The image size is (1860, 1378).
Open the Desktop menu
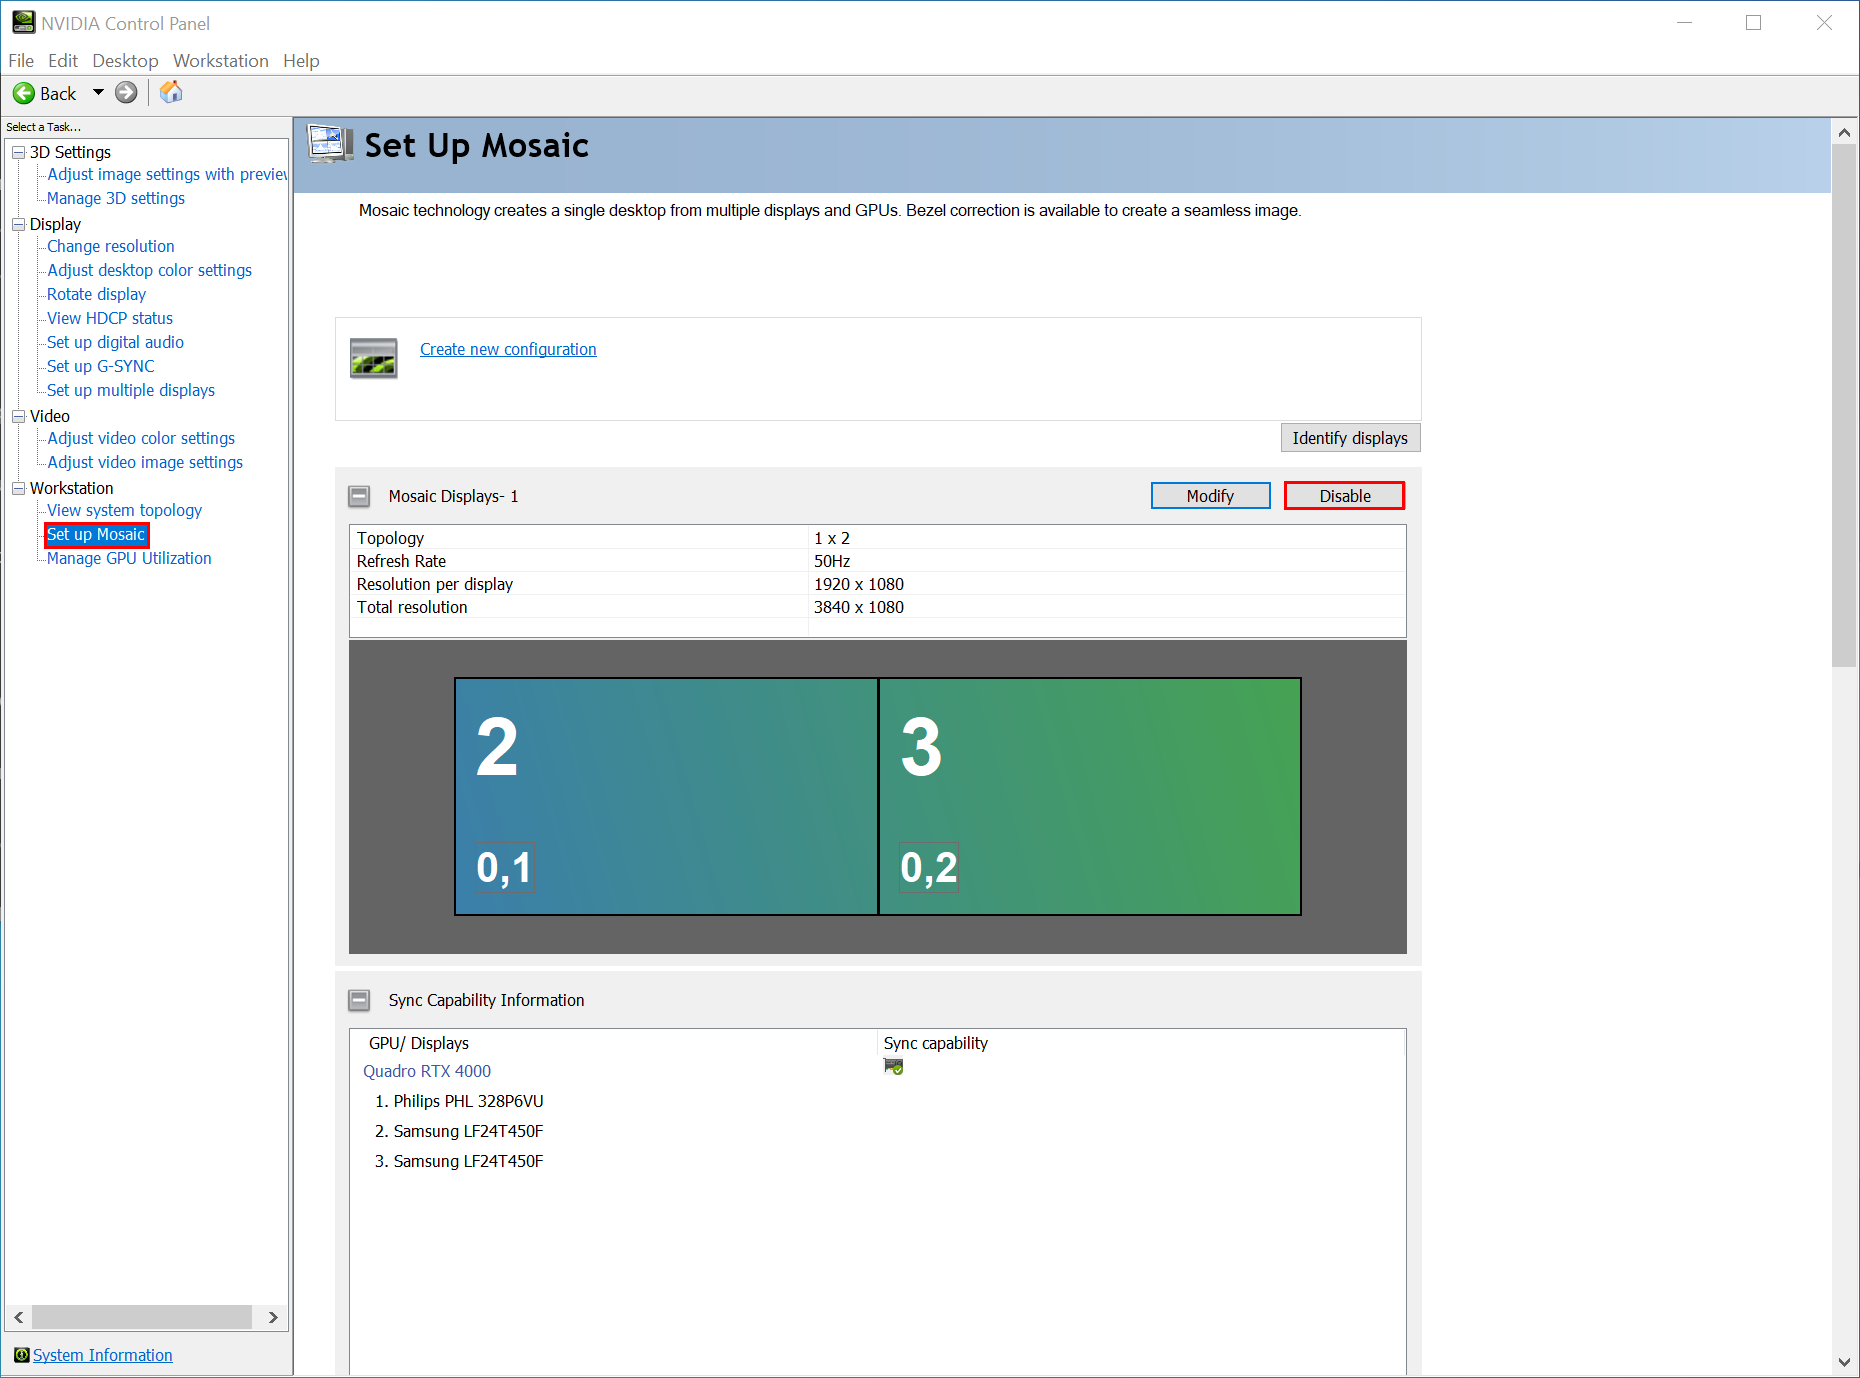click(125, 61)
